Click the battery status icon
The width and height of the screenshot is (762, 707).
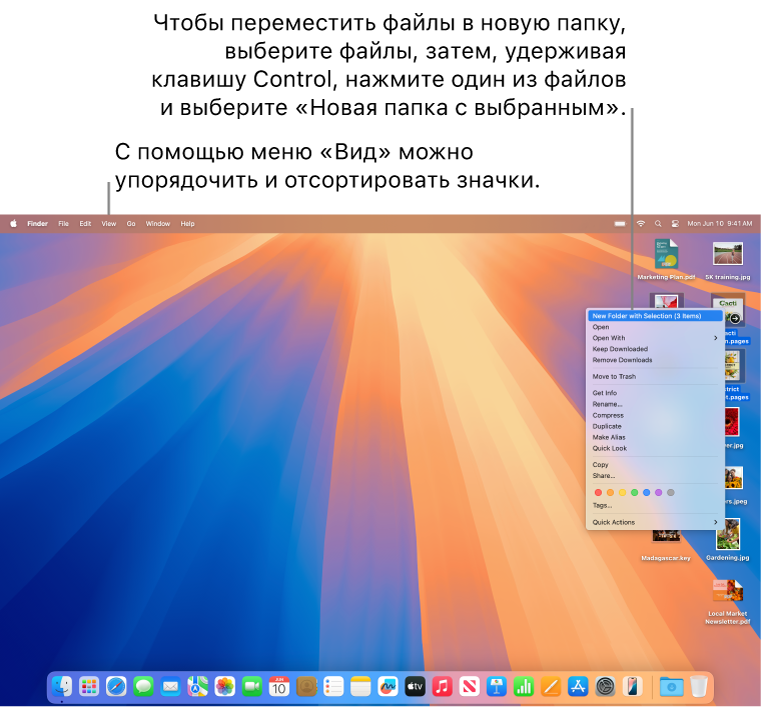point(620,224)
